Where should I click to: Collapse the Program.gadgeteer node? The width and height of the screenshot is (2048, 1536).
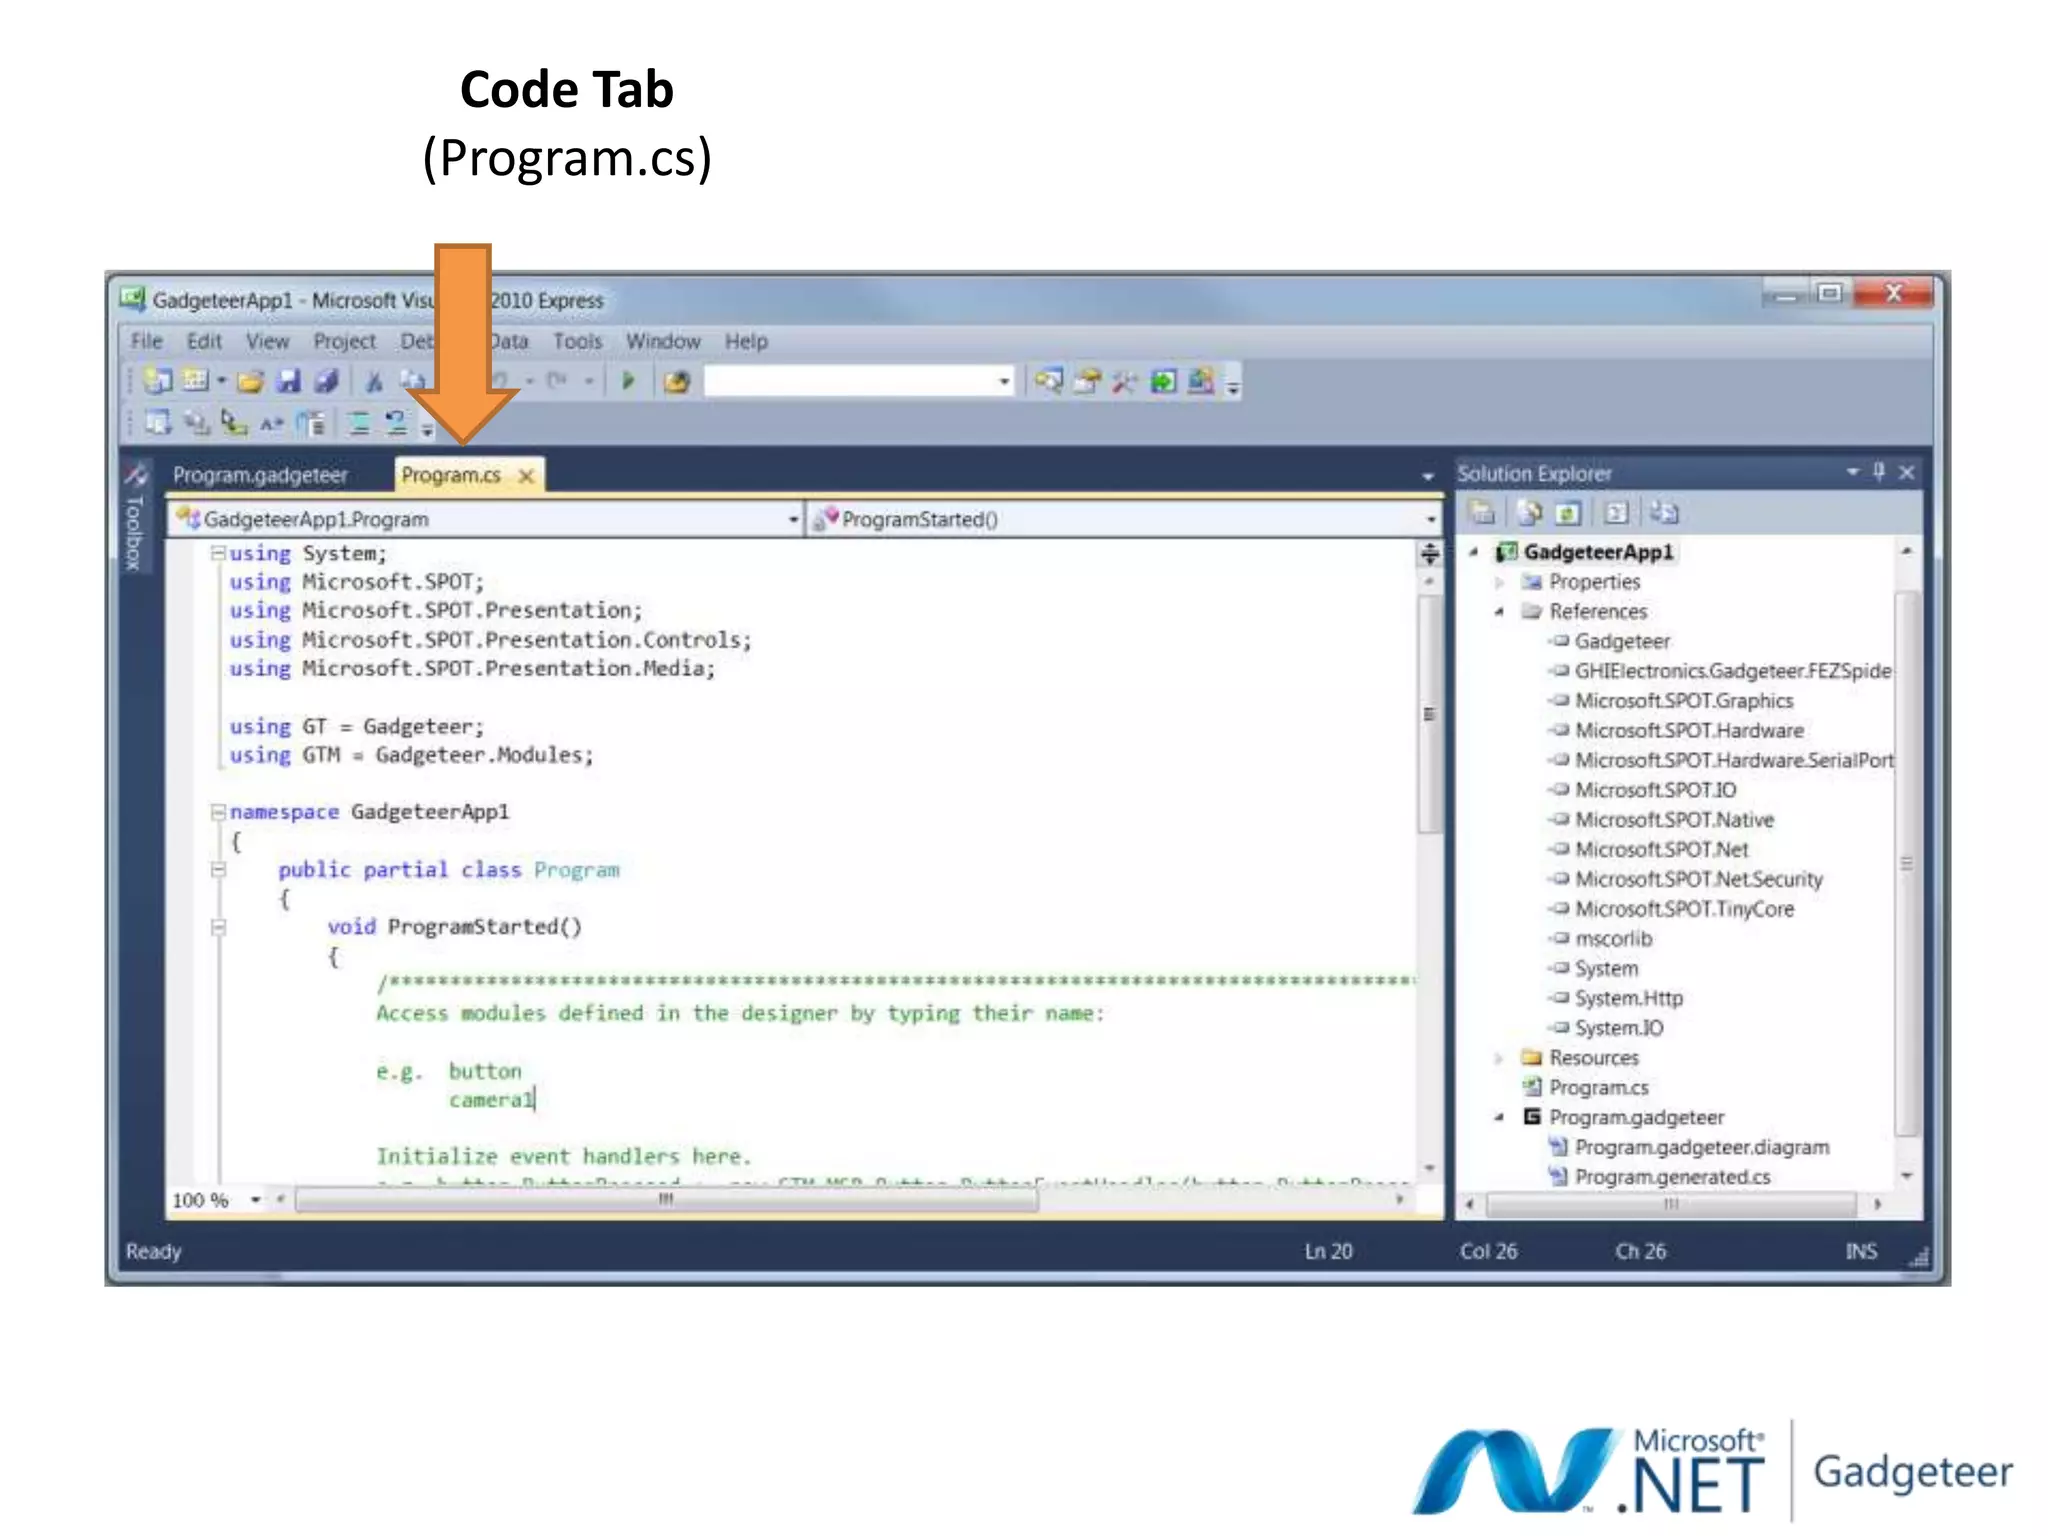(x=1499, y=1117)
